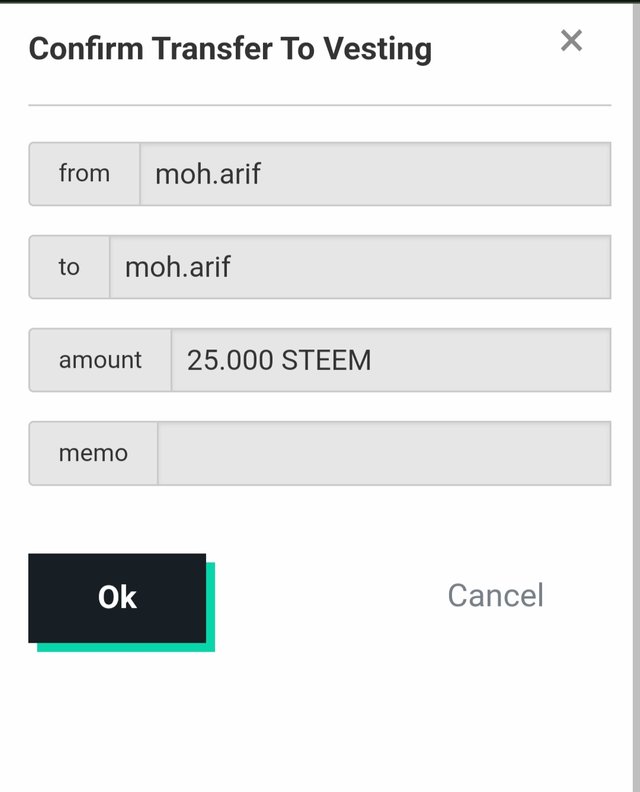Image resolution: width=640 pixels, height=792 pixels.
Task: Click the vertical scrollbar on right edge
Action: pyautogui.click(x=636, y=396)
